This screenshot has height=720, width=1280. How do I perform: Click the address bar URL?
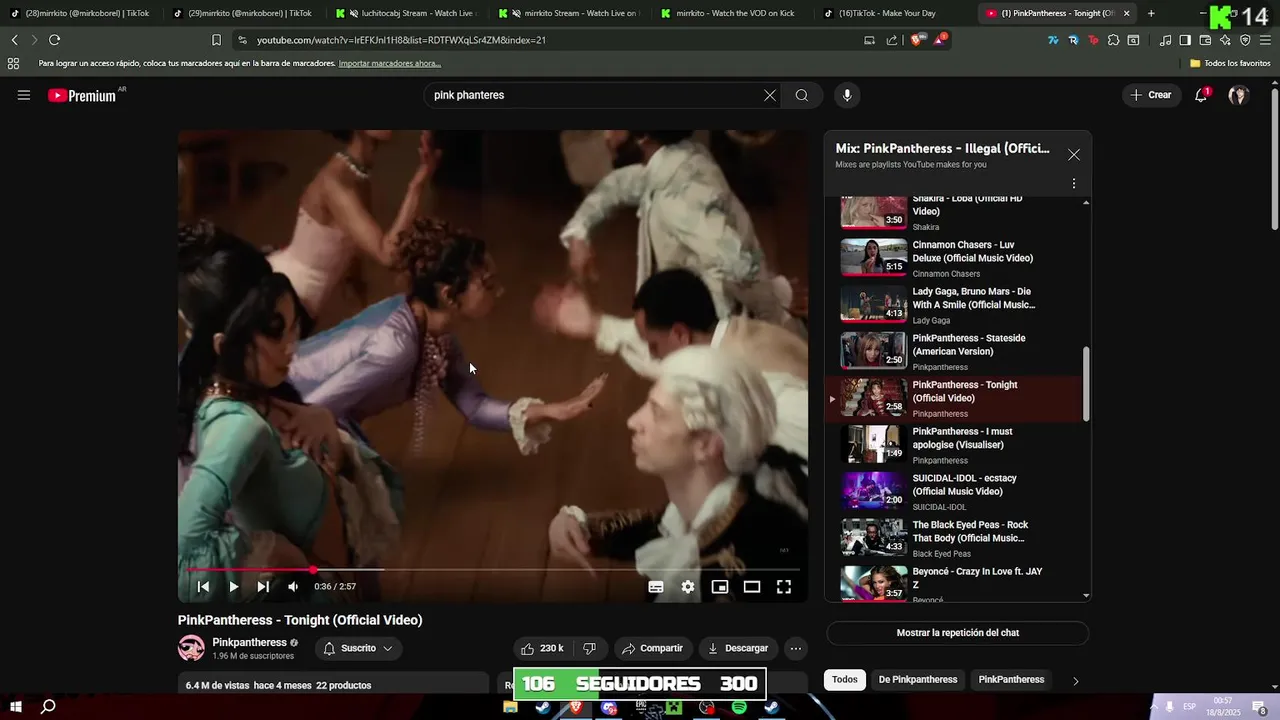400,40
